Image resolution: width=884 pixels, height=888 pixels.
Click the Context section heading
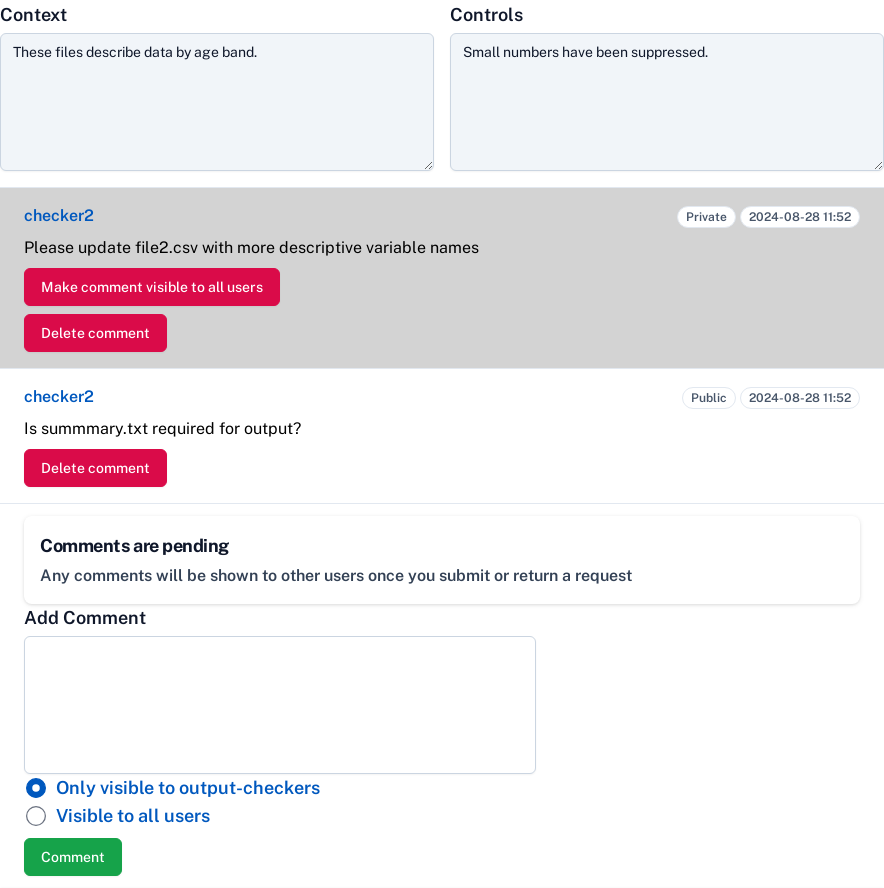[x=34, y=14]
